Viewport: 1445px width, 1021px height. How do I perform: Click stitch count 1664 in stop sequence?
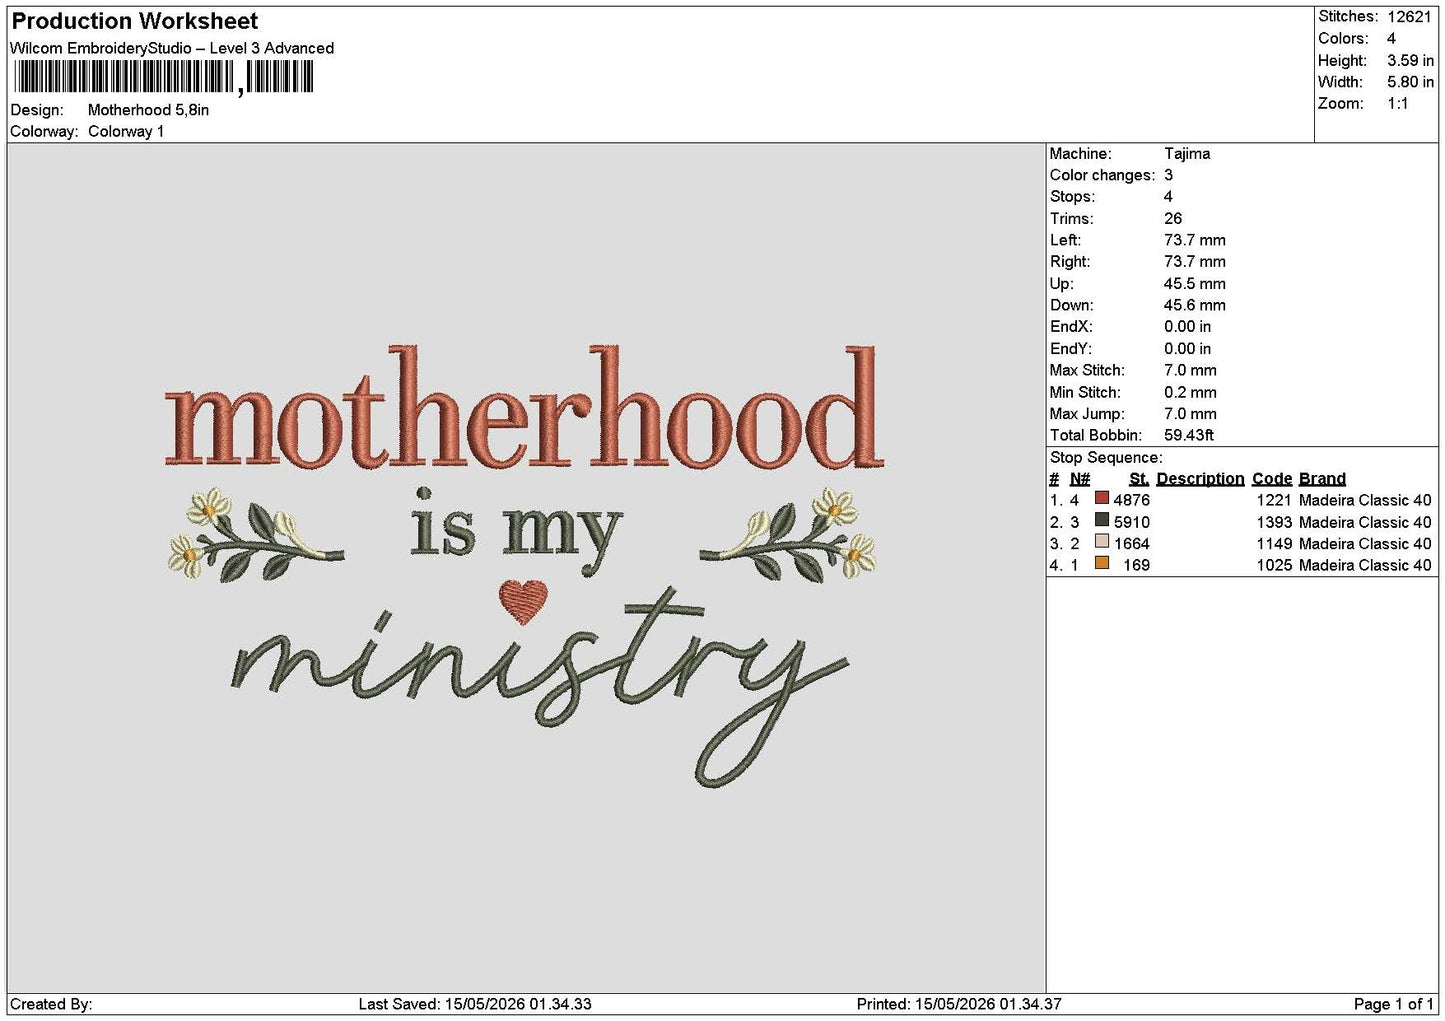point(1132,544)
